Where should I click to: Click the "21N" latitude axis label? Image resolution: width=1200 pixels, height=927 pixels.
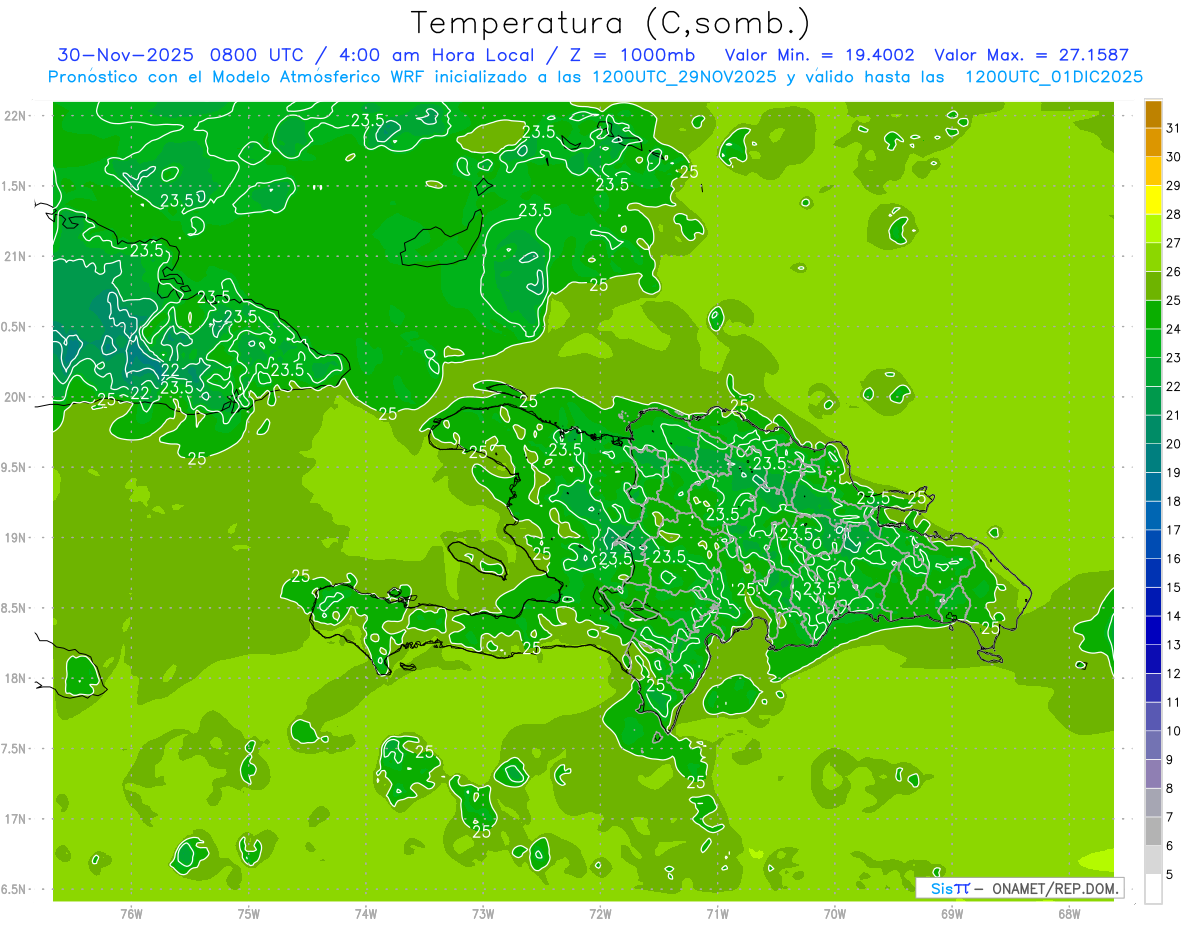(x=16, y=256)
